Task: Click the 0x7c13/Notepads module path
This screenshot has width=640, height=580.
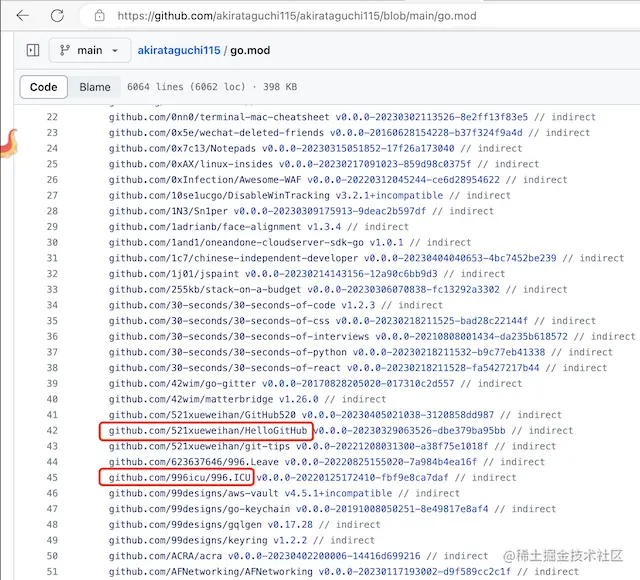Action: [x=182, y=148]
